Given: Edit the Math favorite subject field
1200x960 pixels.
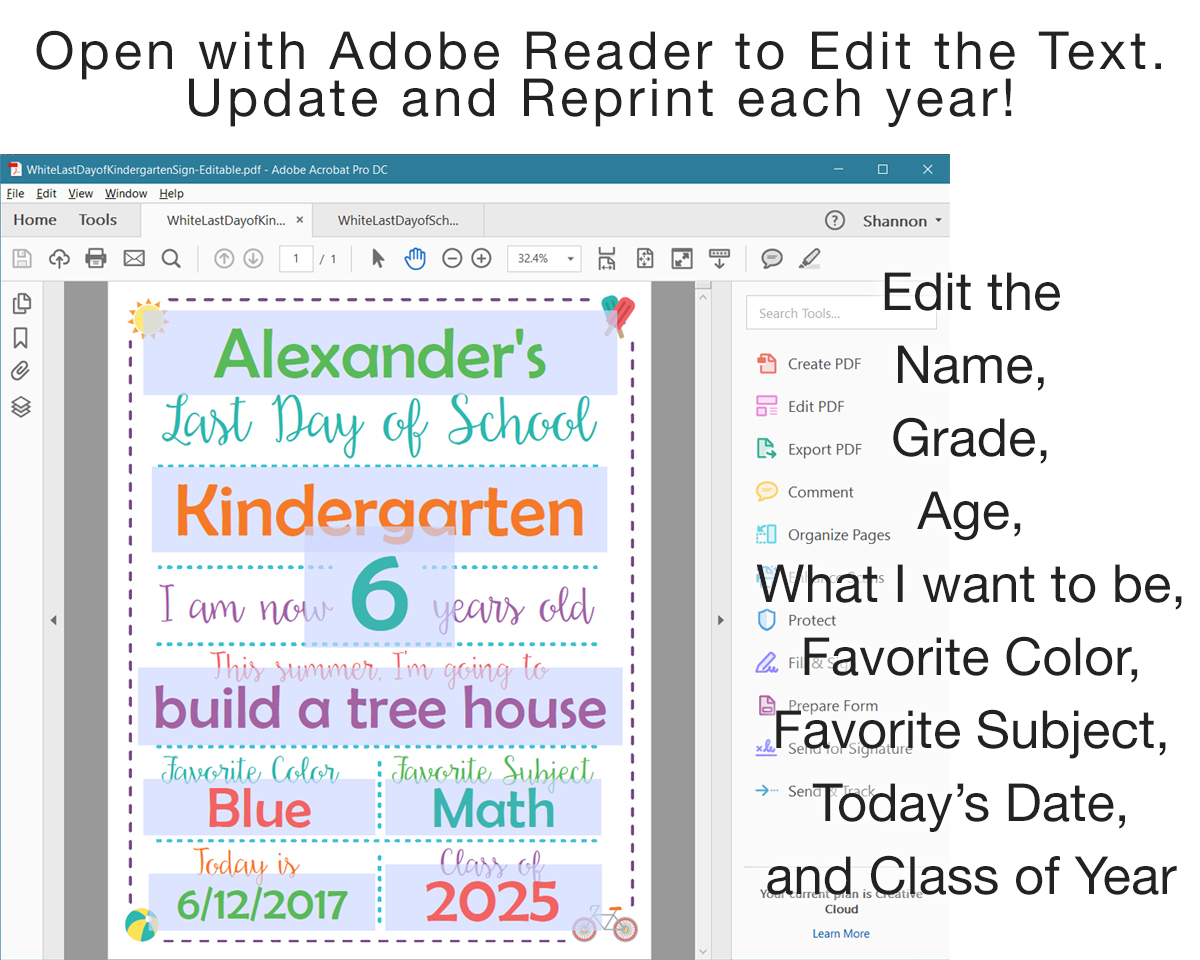Looking at the screenshot, I should 493,808.
